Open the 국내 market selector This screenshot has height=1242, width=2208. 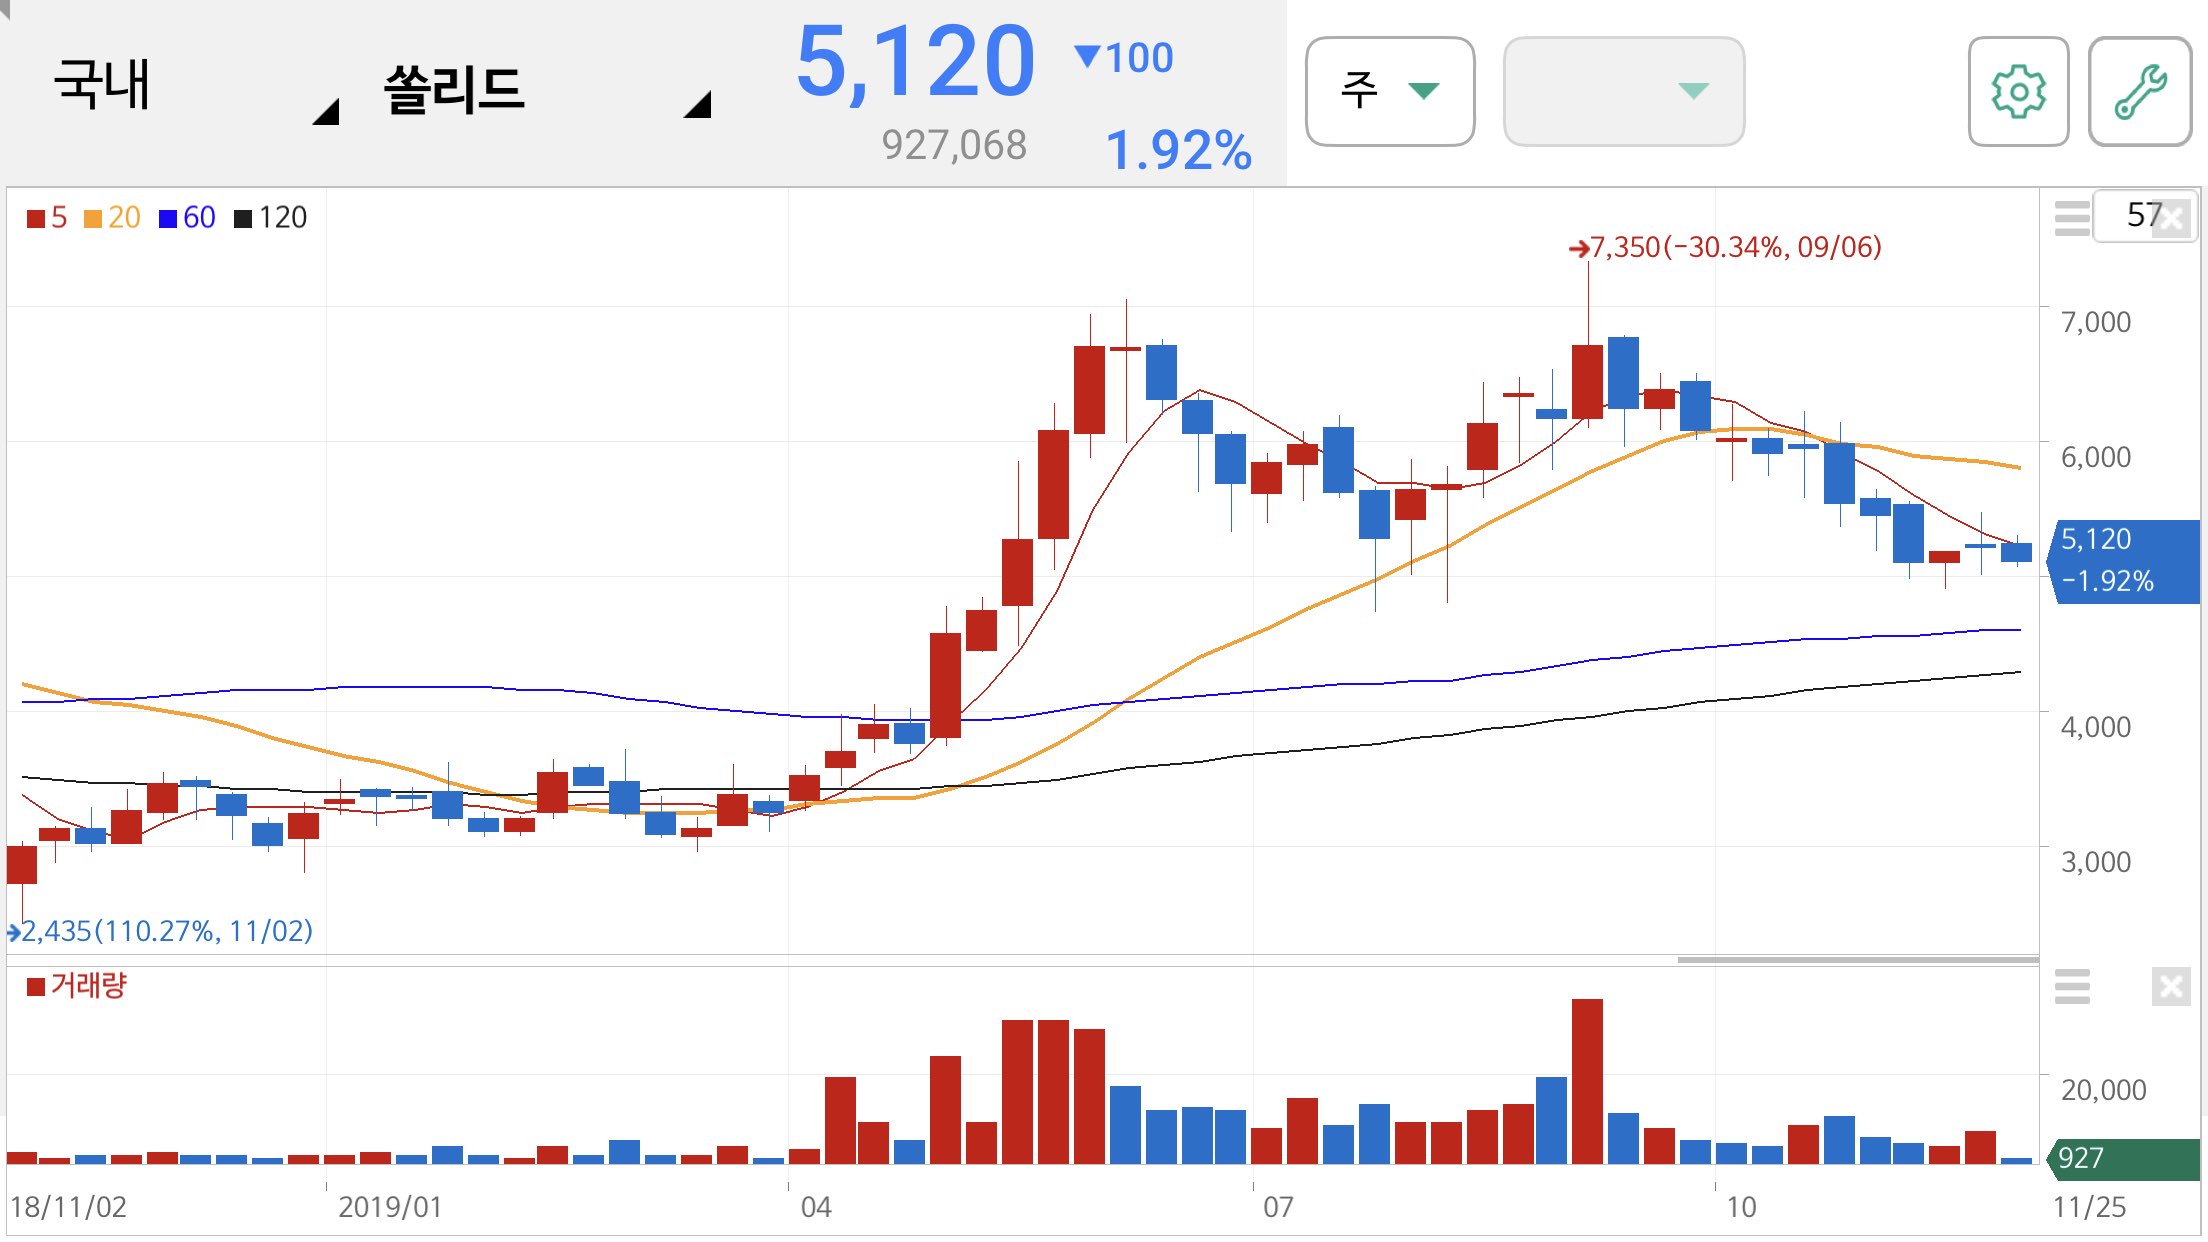tap(195, 88)
